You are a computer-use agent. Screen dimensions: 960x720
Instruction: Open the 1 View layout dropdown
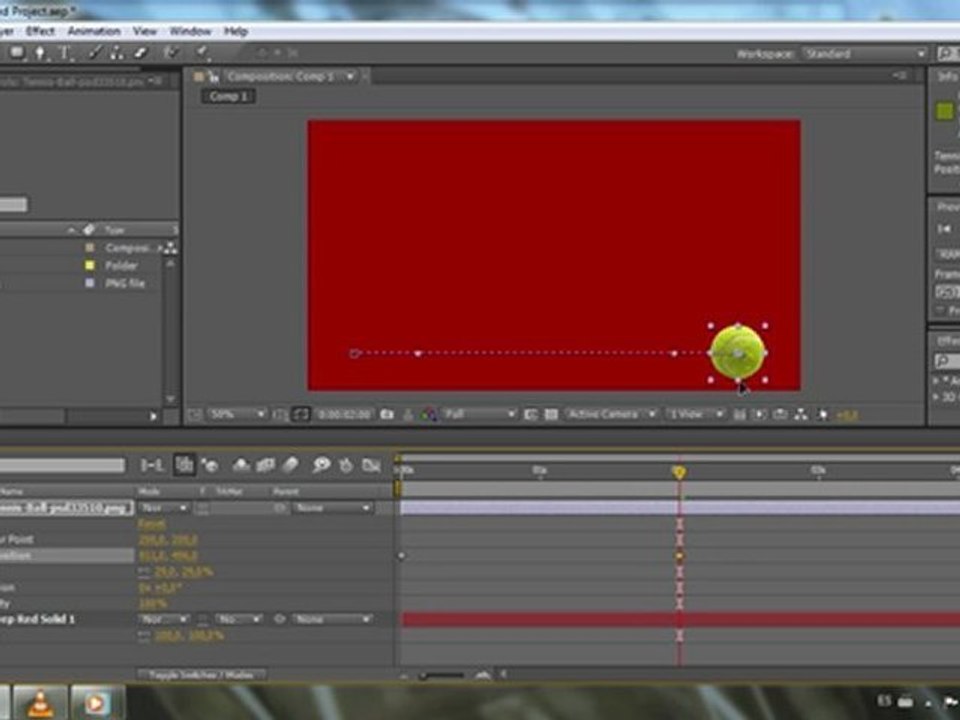coord(695,414)
